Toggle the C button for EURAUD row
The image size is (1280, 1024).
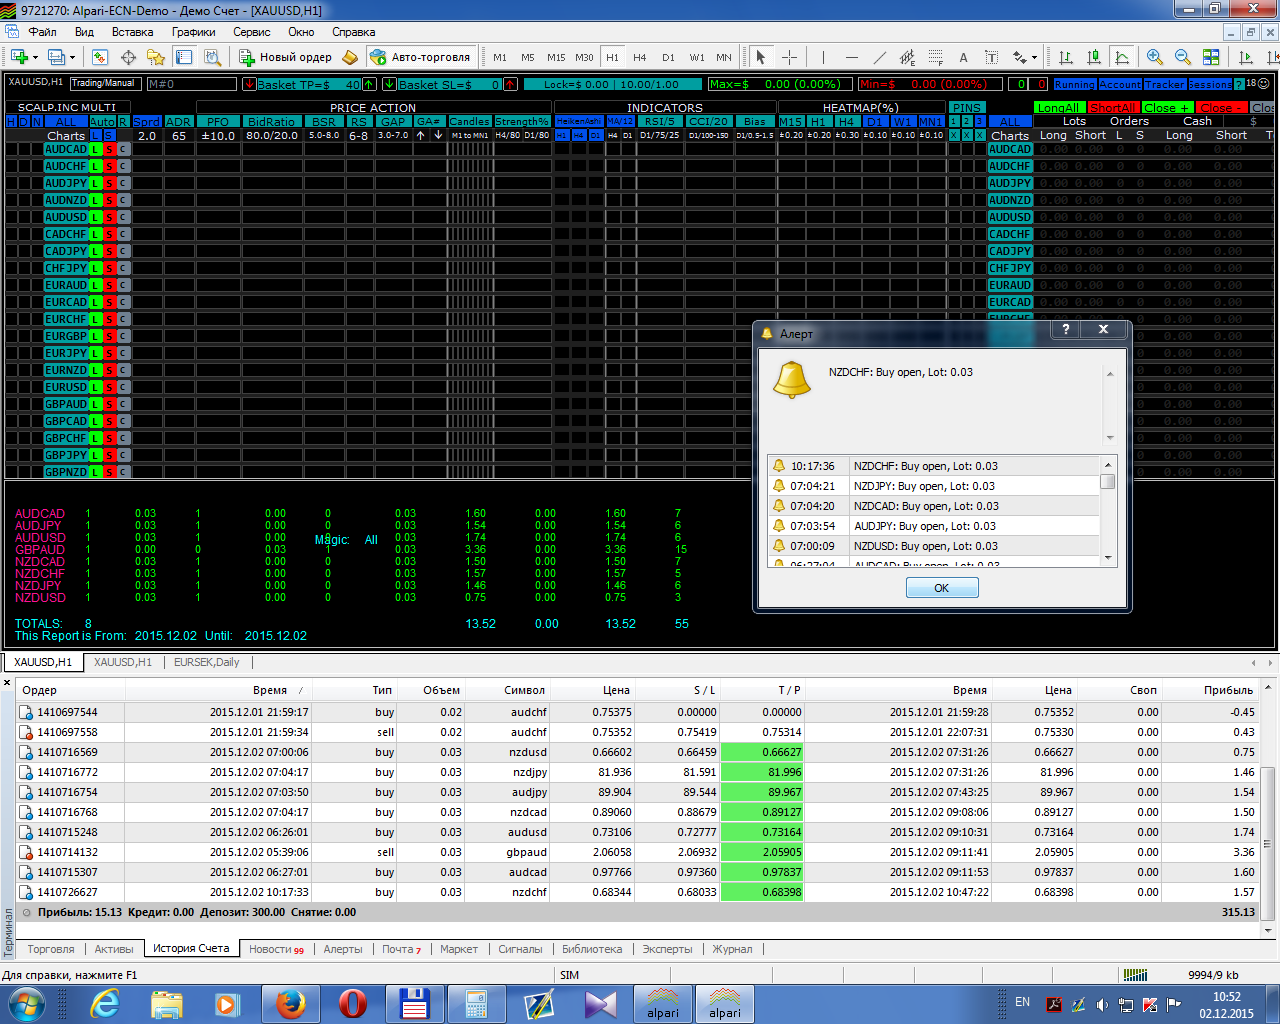[x=124, y=285]
